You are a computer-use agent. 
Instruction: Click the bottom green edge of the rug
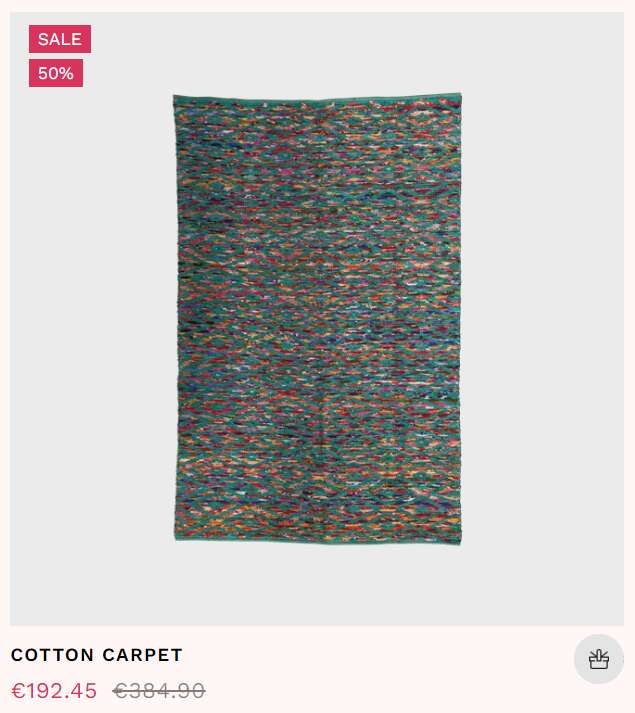tap(318, 539)
